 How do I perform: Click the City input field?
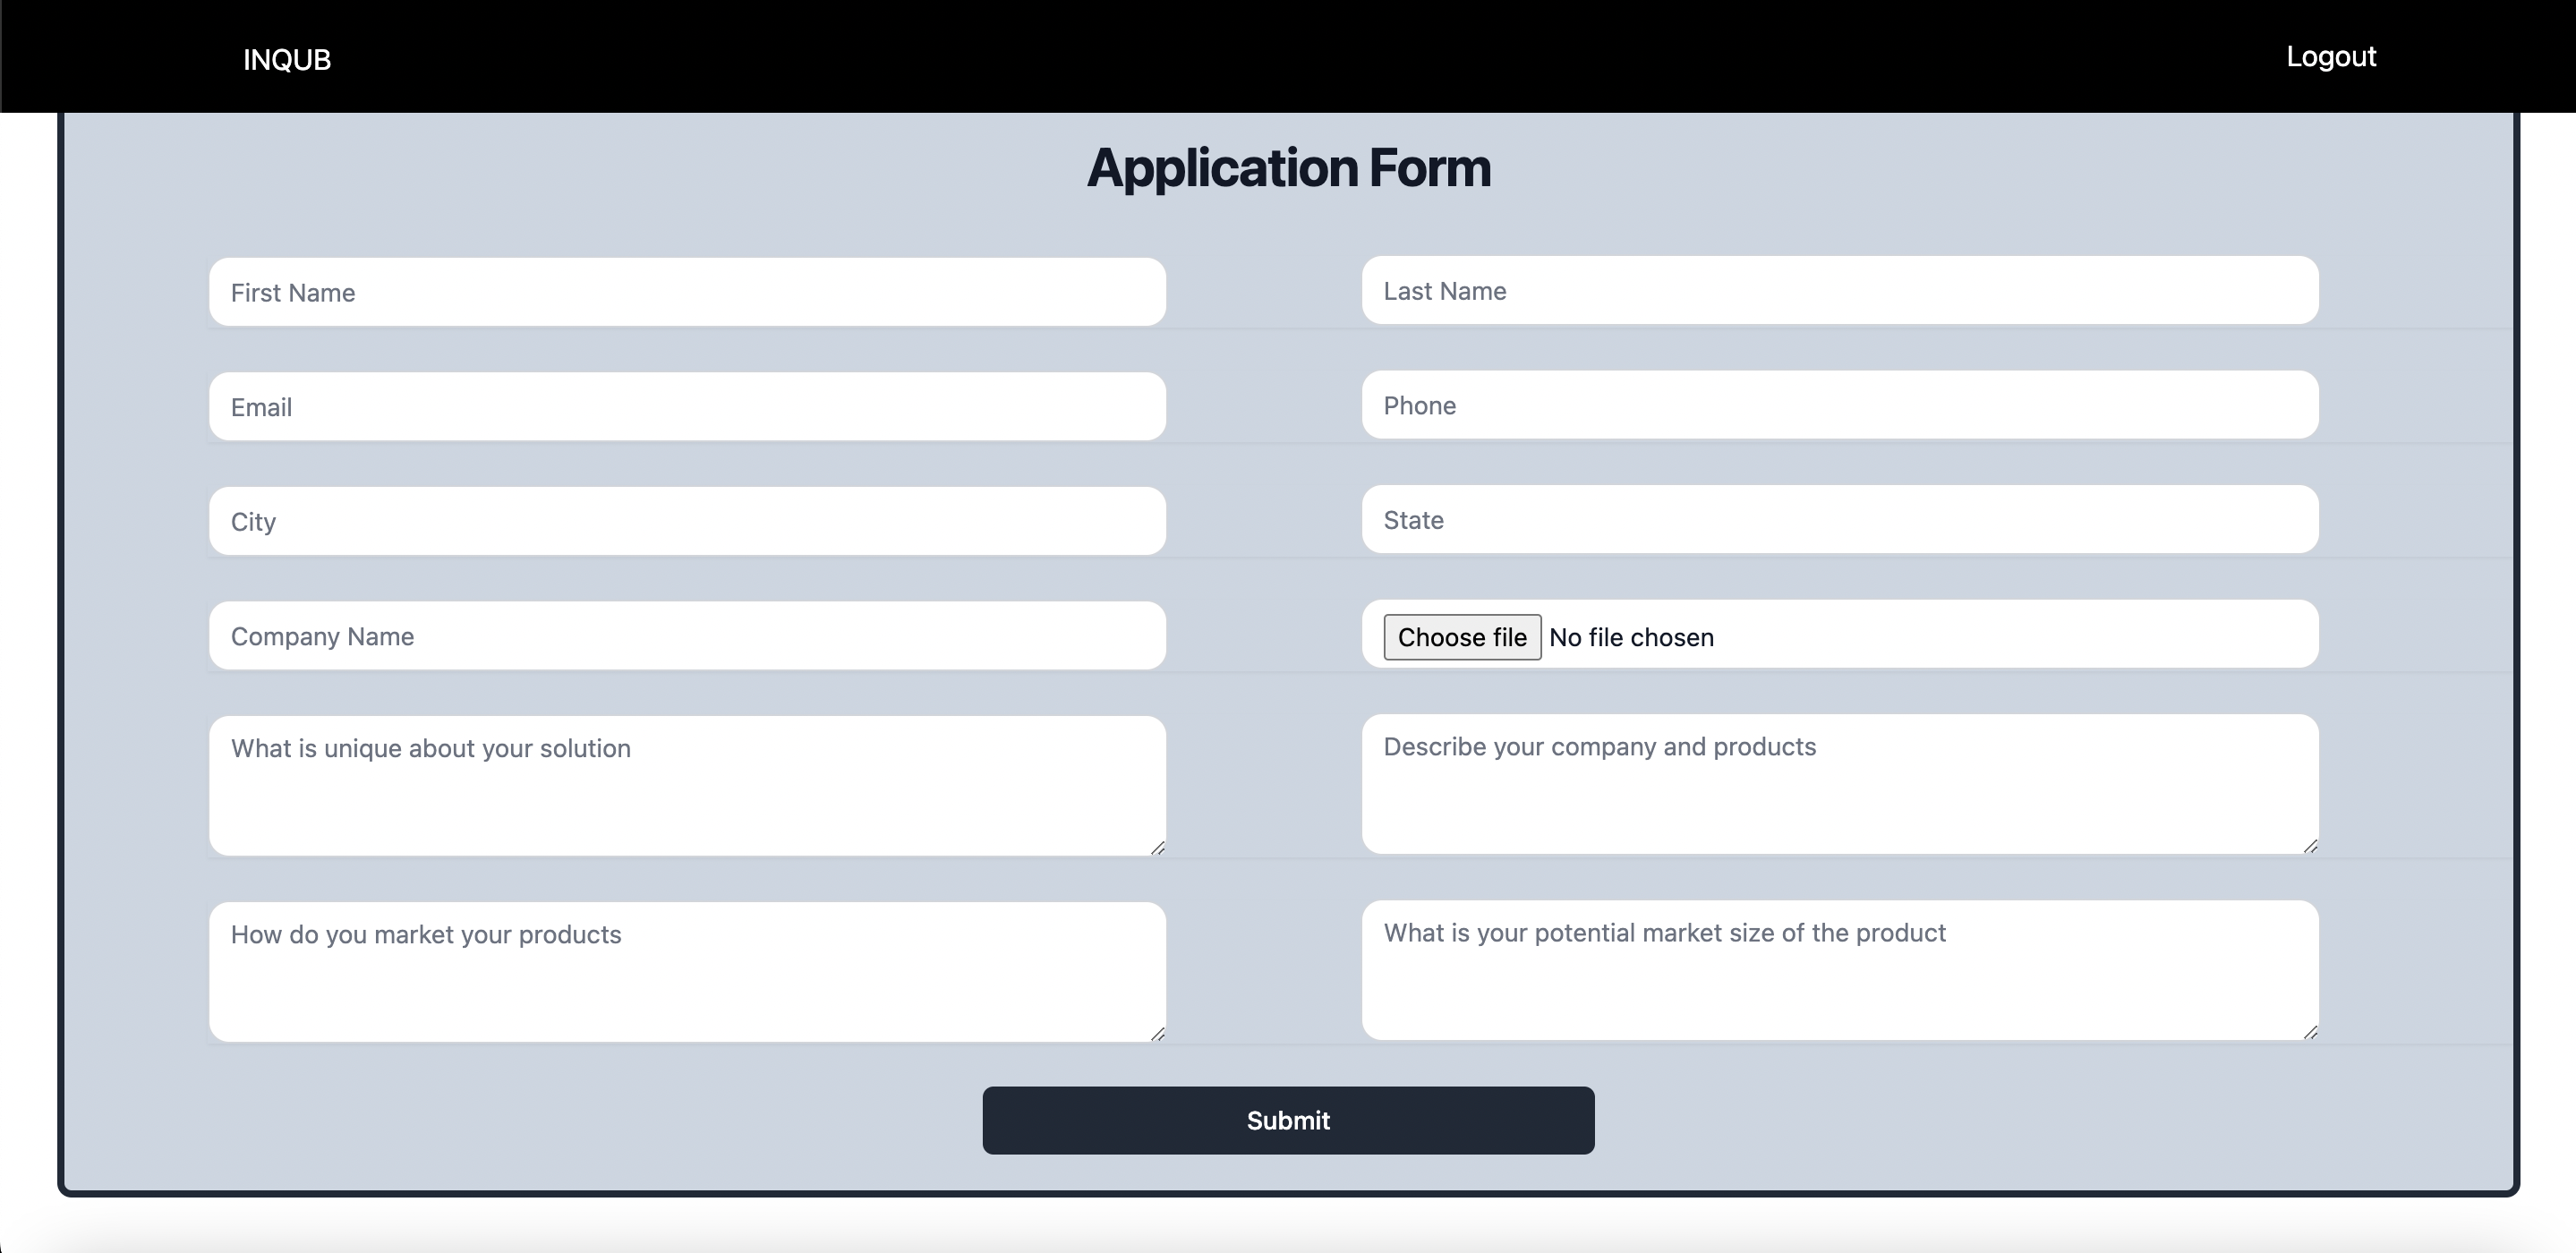(x=686, y=520)
